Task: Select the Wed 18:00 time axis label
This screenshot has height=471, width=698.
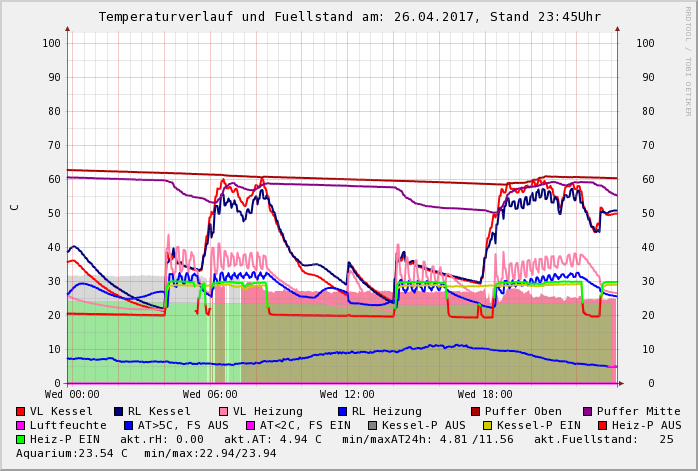Action: tap(485, 395)
